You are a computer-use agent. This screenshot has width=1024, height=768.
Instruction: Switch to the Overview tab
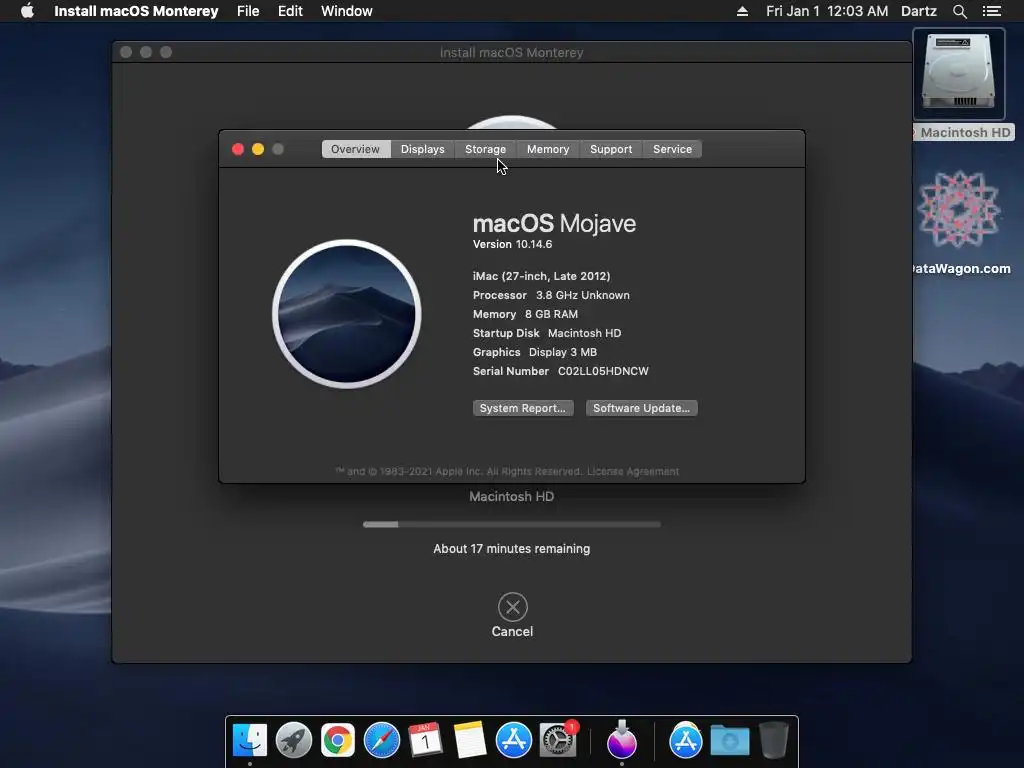pos(355,149)
